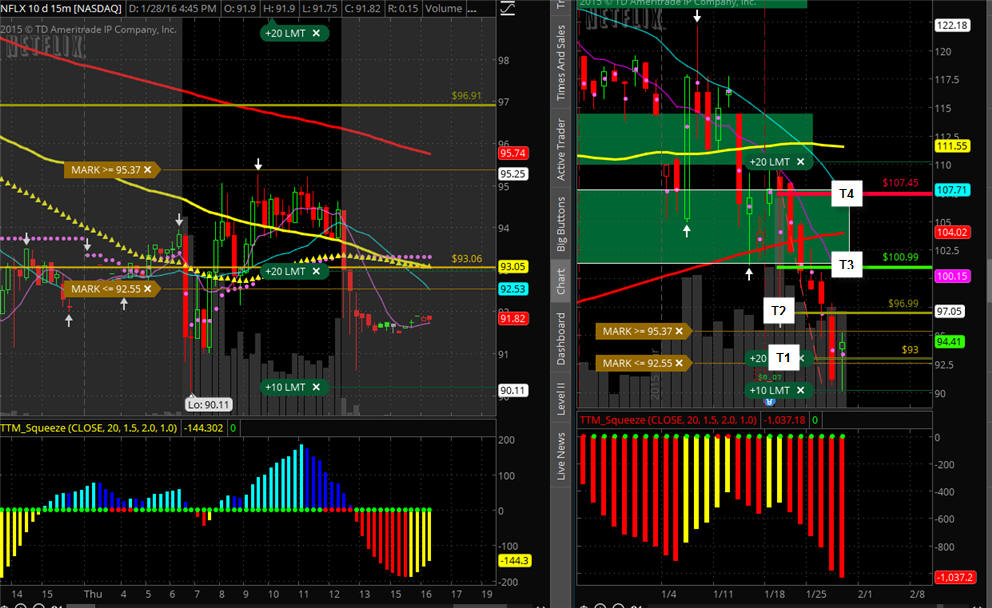Viewport: 992px width, 608px height.
Task: Open the Dashboard side tab
Action: 561,338
